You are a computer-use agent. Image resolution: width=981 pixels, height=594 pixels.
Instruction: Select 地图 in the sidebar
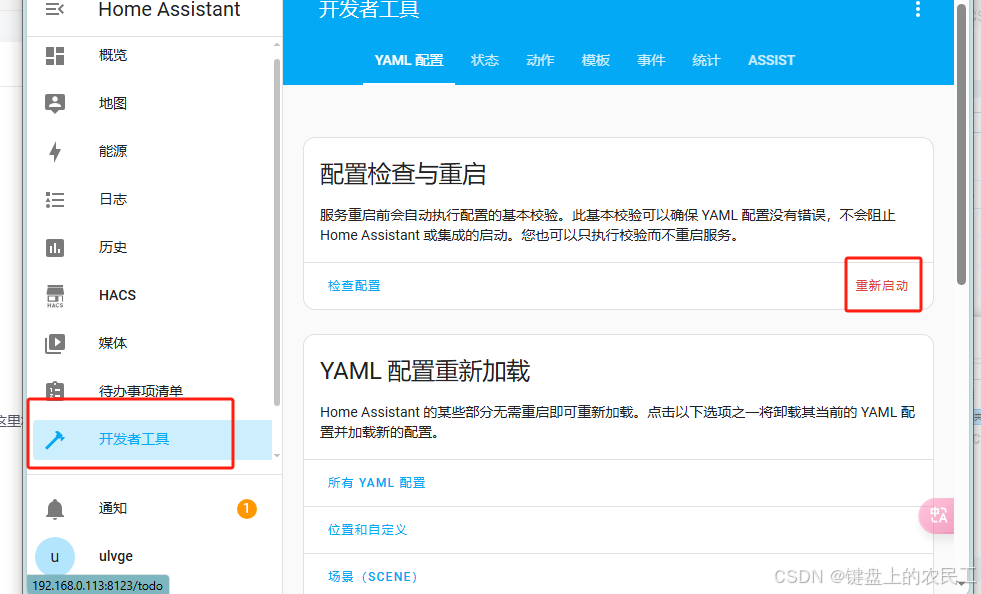pos(113,103)
